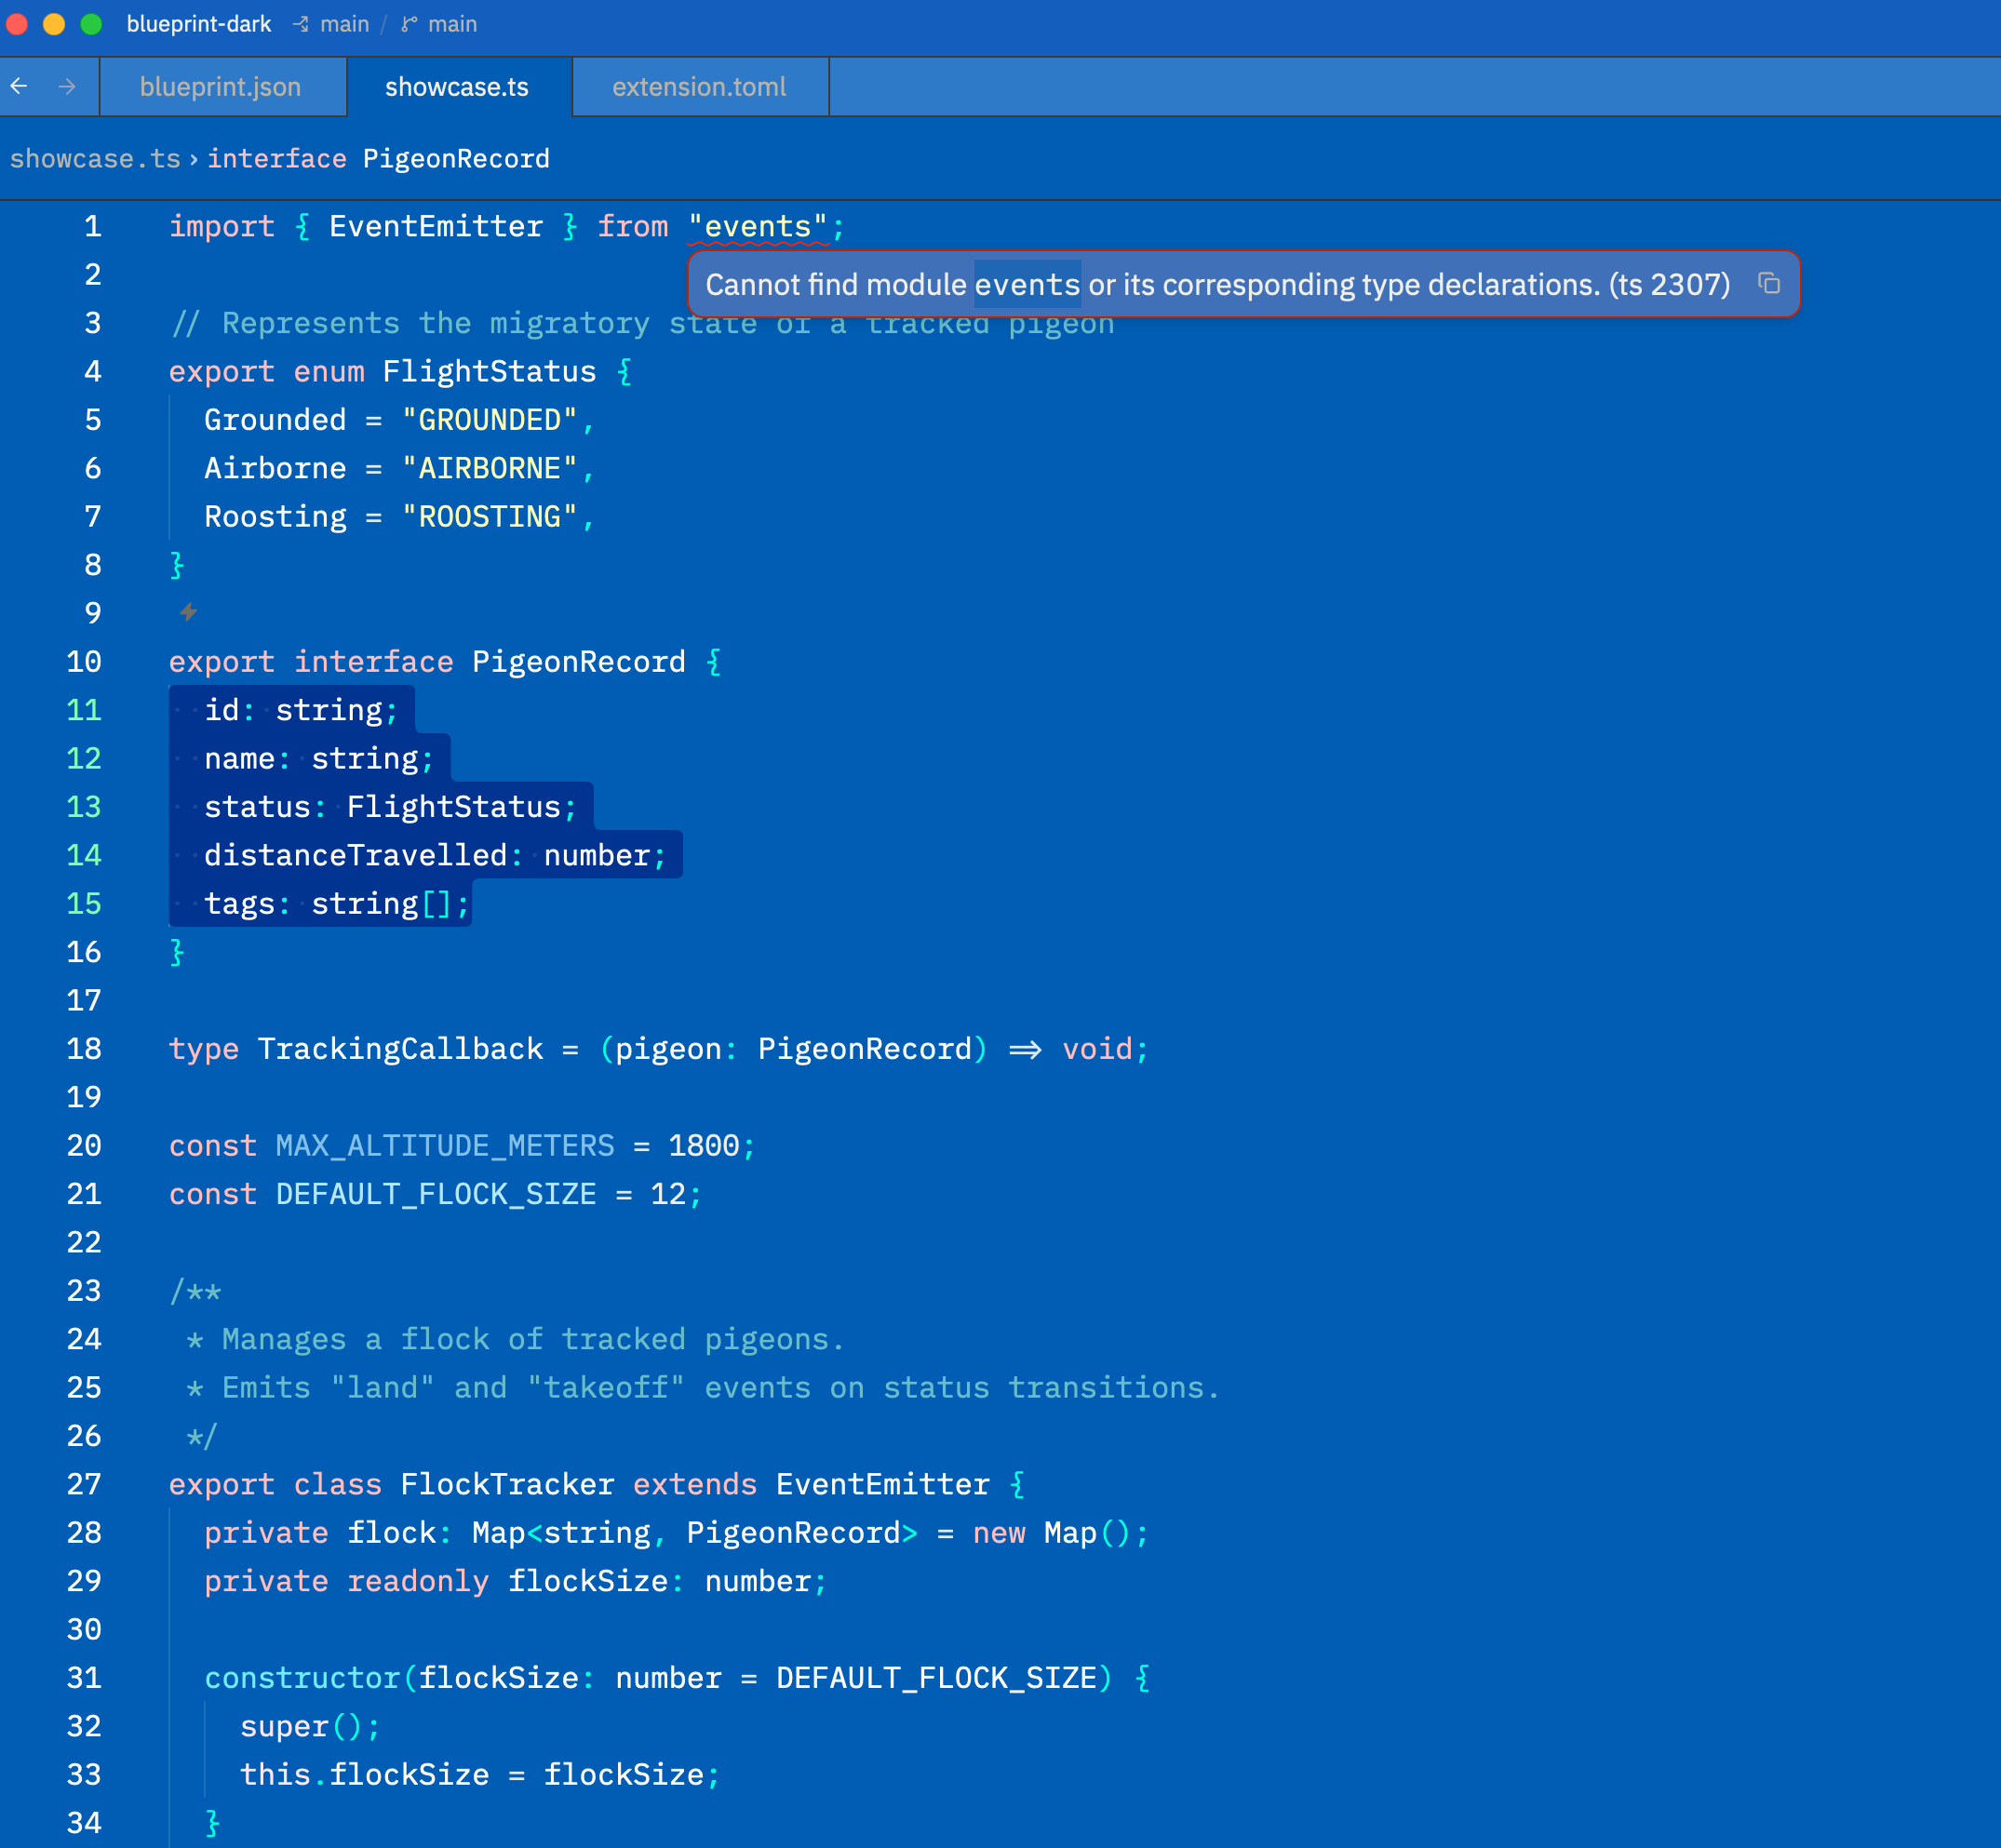Image resolution: width=2001 pixels, height=1848 pixels.
Task: Click the "ROOSTING" string literal
Action: click(489, 517)
